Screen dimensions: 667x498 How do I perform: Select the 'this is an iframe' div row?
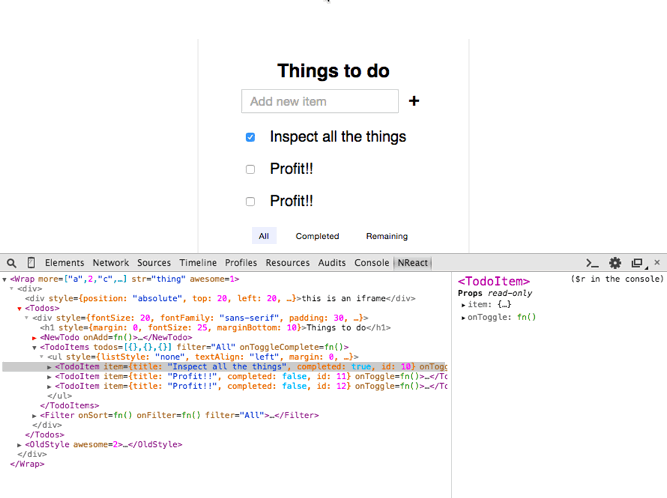click(220, 299)
